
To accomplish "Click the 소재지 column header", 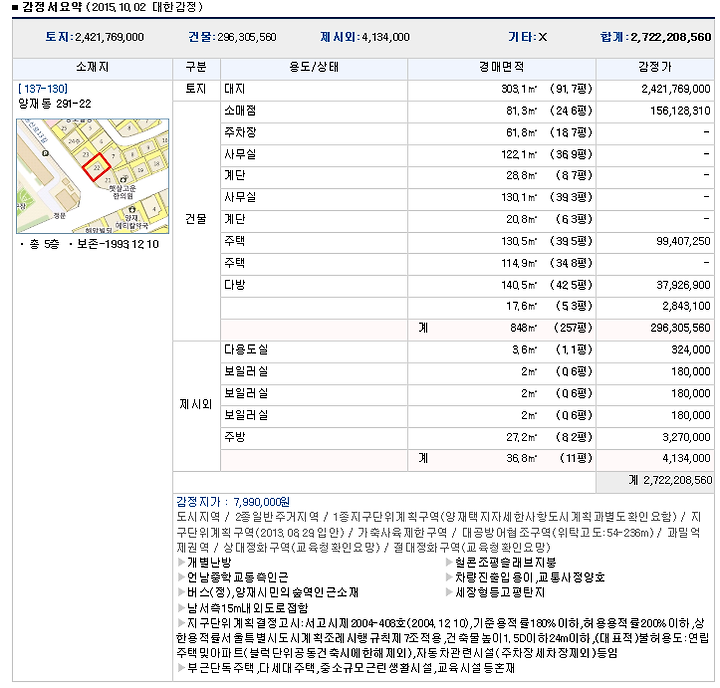I will click(92, 67).
